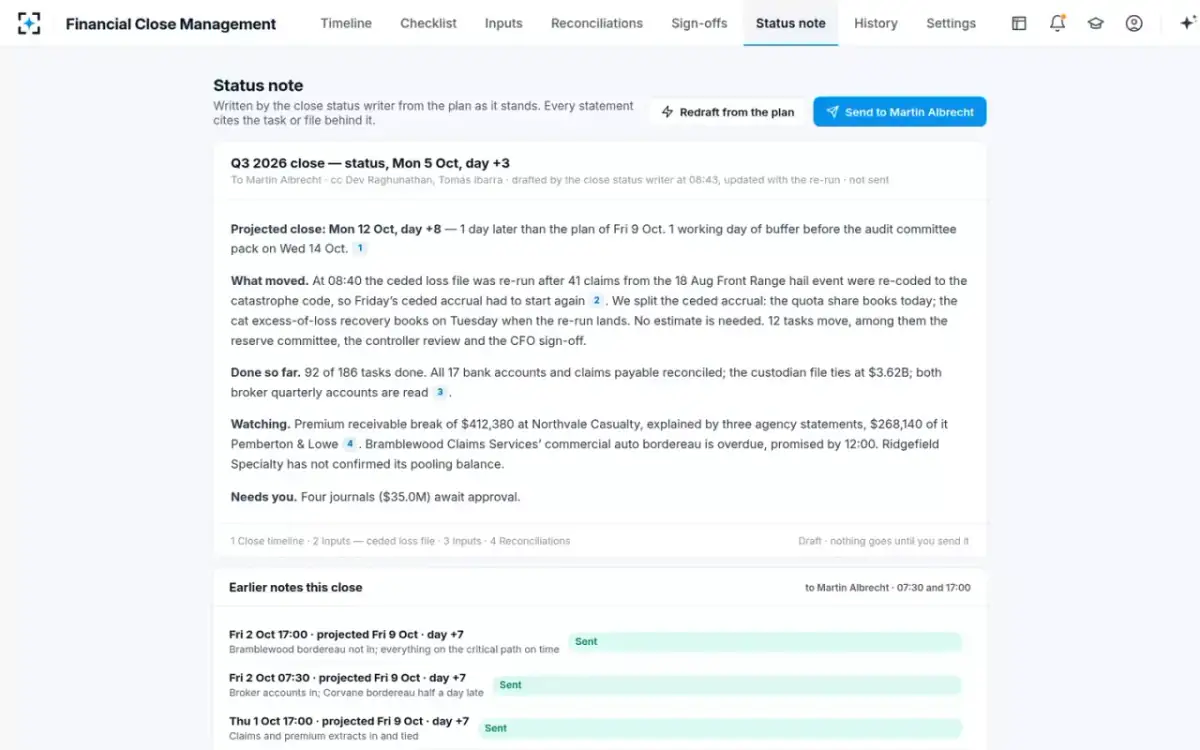Open the learning graduation cap icon
The width and height of the screenshot is (1200, 750).
1095,23
